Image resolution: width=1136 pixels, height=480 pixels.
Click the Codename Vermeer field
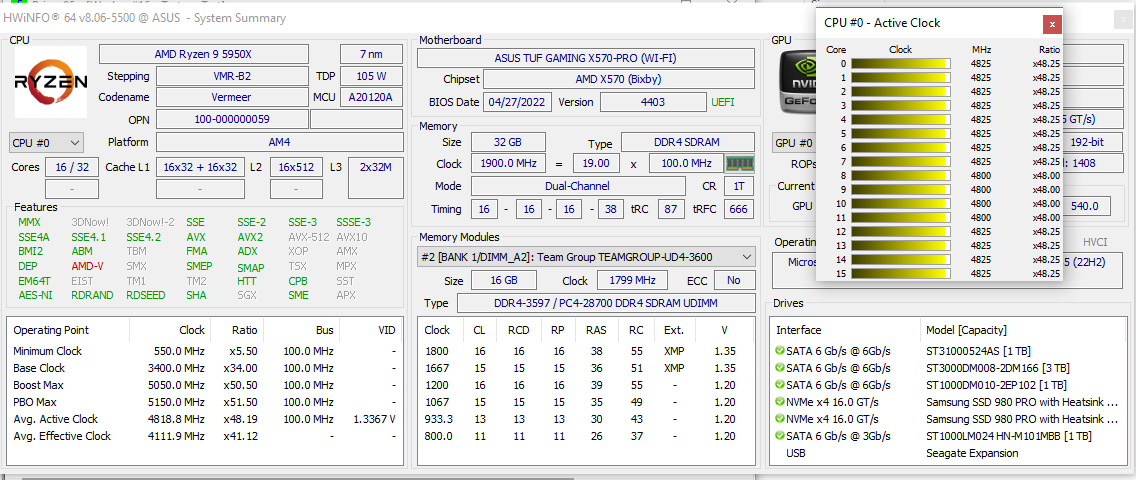point(232,97)
